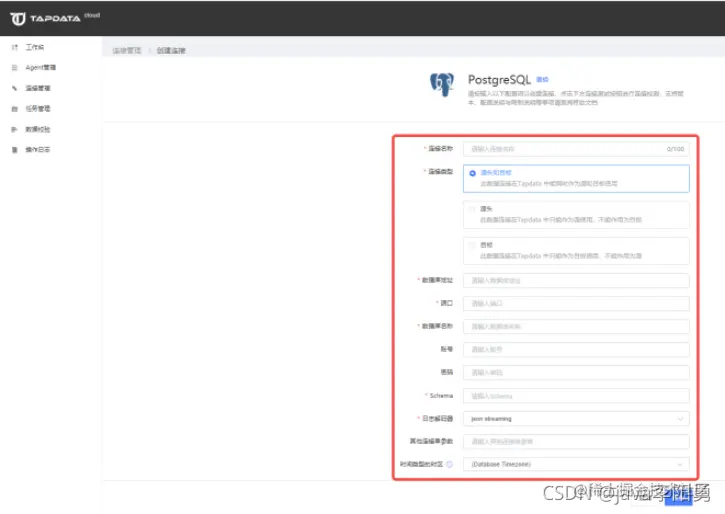Select the 目标 target-only radio option
Screen dimensions: 725x514
576,251
